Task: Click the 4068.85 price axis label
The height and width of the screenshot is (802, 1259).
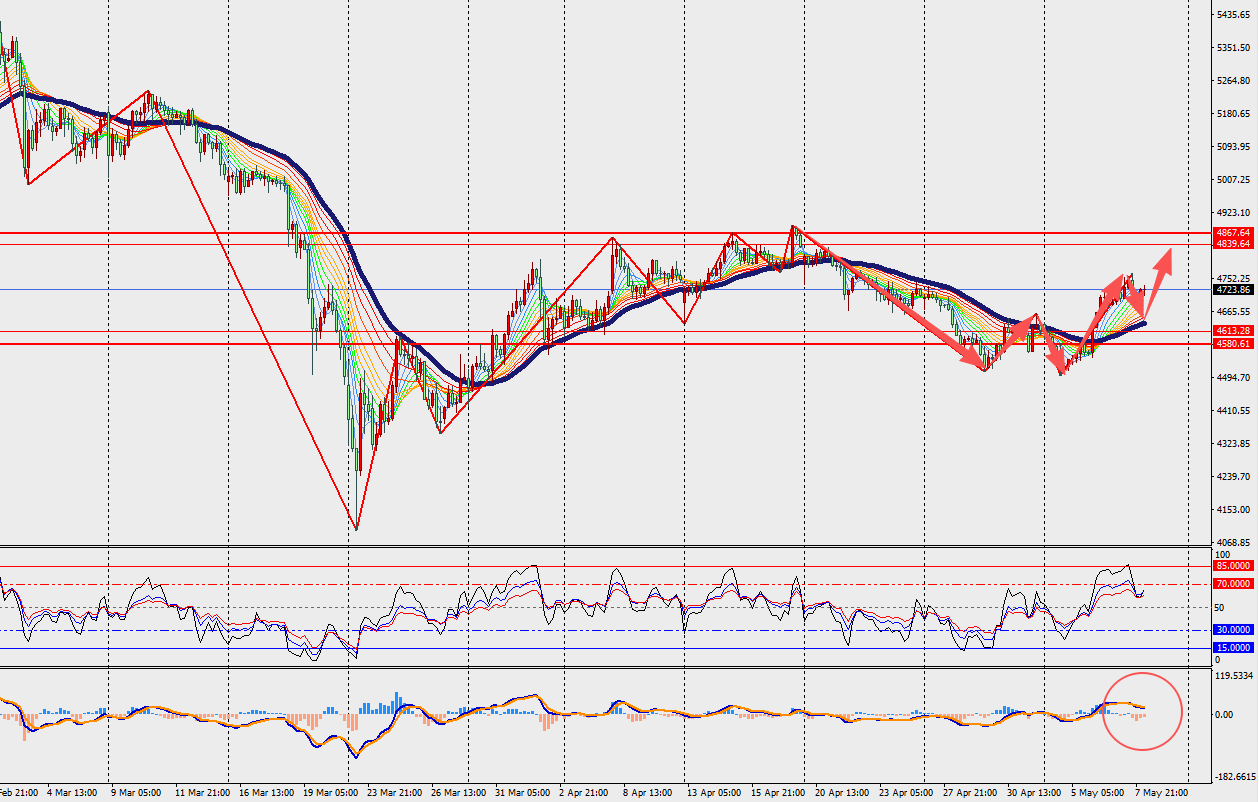Action: pyautogui.click(x=1234, y=543)
